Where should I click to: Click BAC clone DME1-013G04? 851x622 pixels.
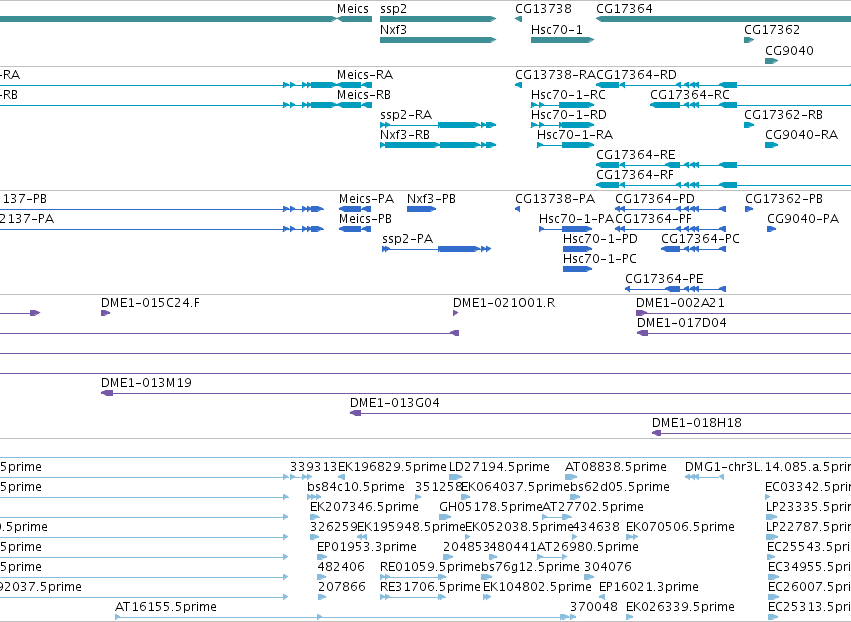395,403
